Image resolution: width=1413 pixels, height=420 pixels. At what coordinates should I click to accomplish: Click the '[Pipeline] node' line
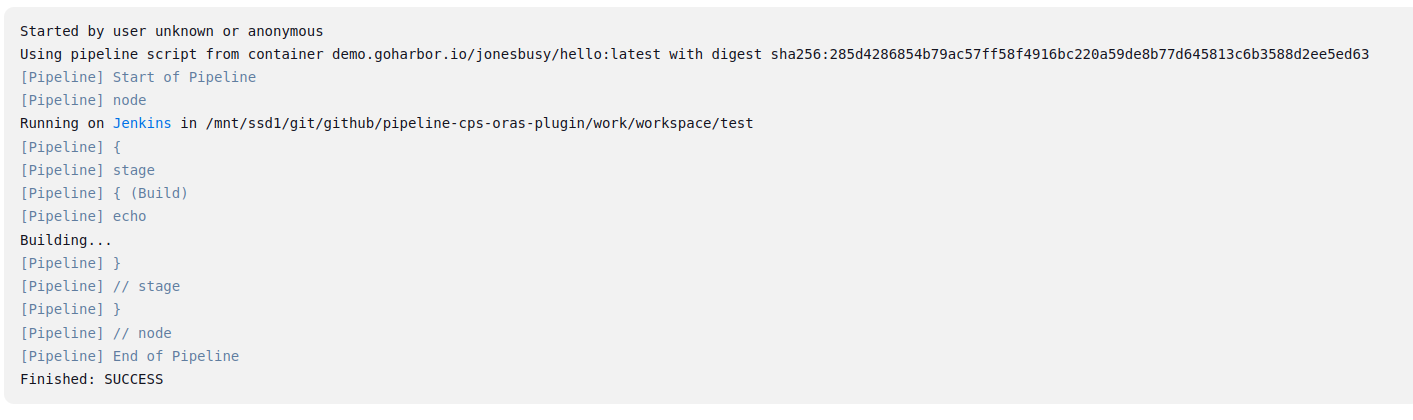[83, 100]
